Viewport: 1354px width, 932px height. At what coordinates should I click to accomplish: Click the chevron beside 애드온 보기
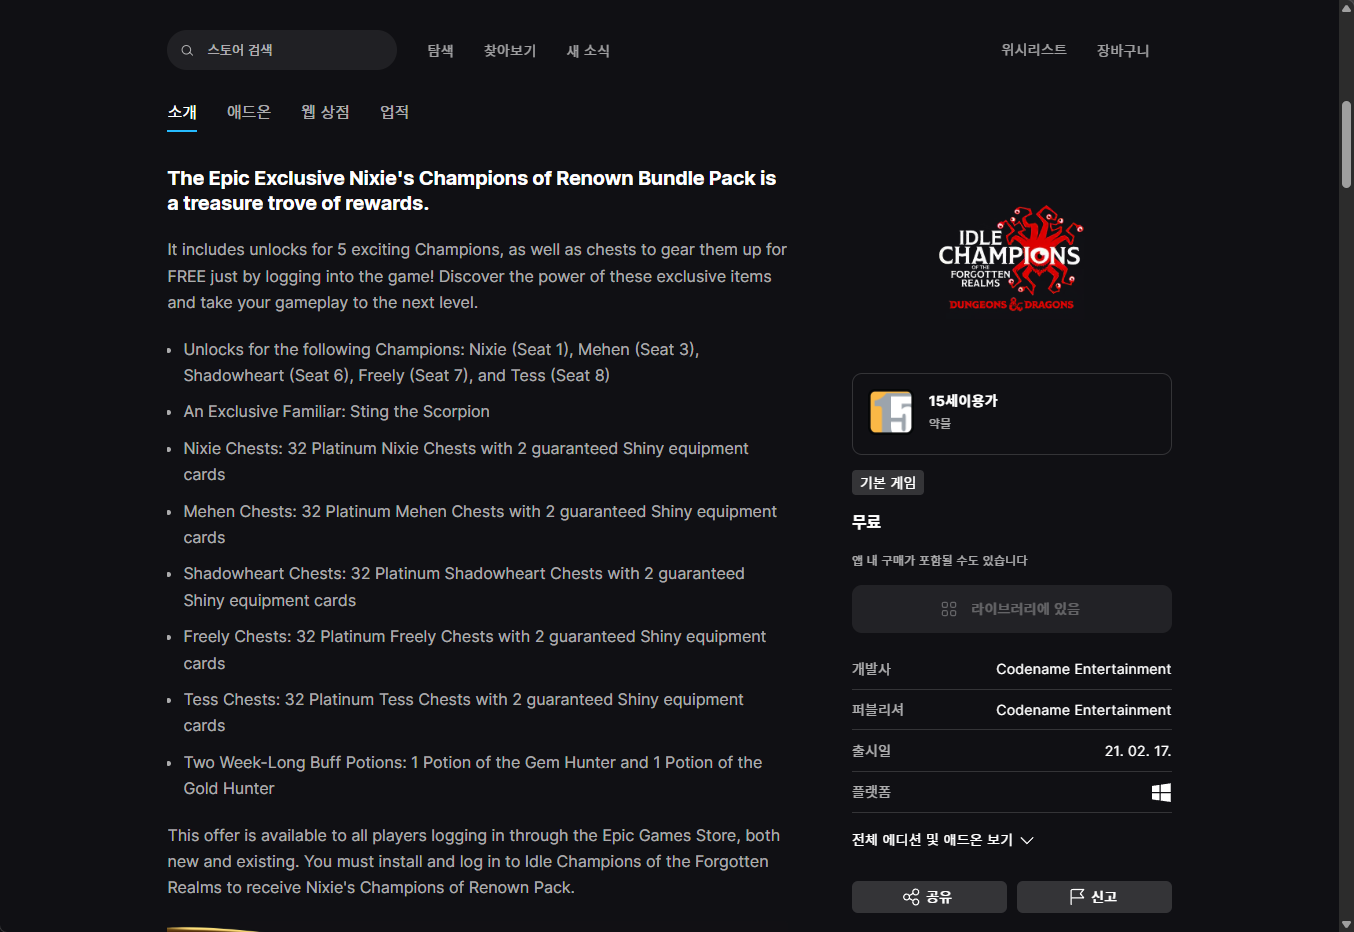pos(1027,840)
